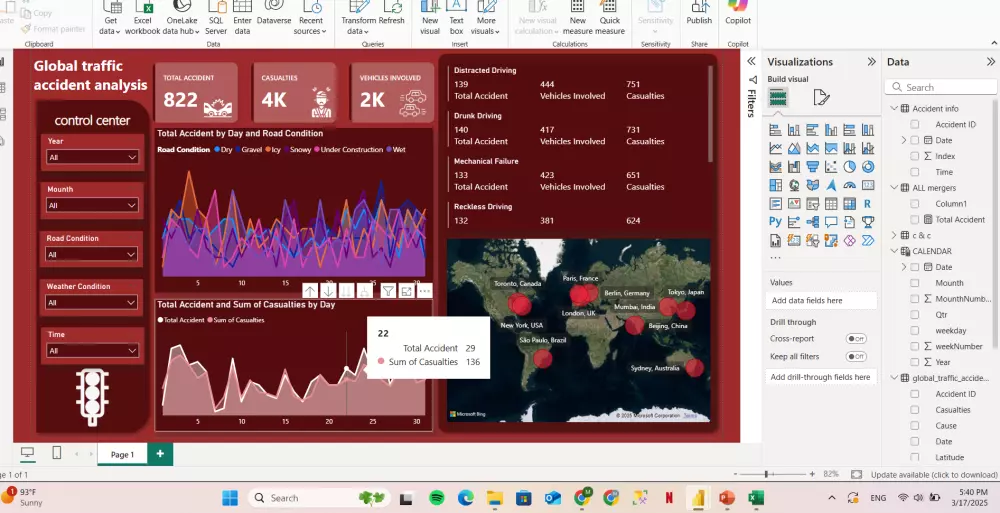The height and width of the screenshot is (513, 1000).
Task: Collapse the ALL mergers table
Action: pyautogui.click(x=894, y=188)
